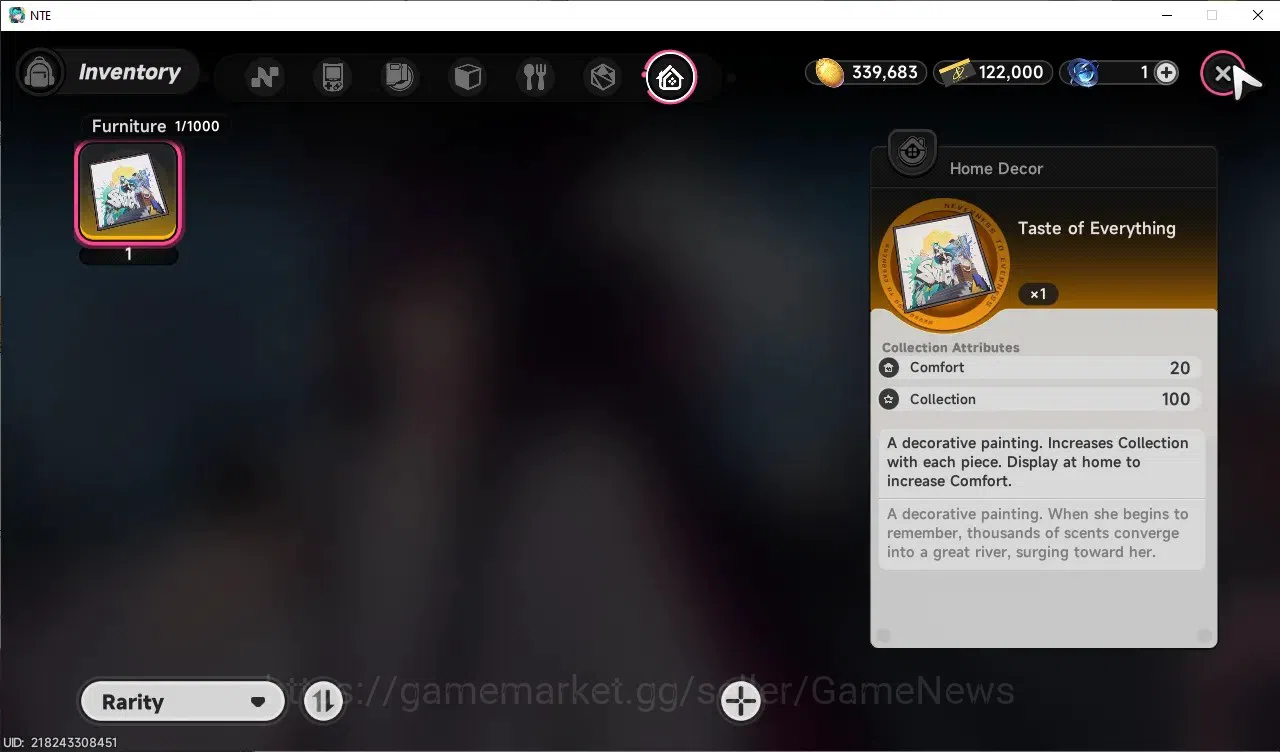Click the Home Decor house badge icon
1280x752 pixels.
[x=912, y=153]
